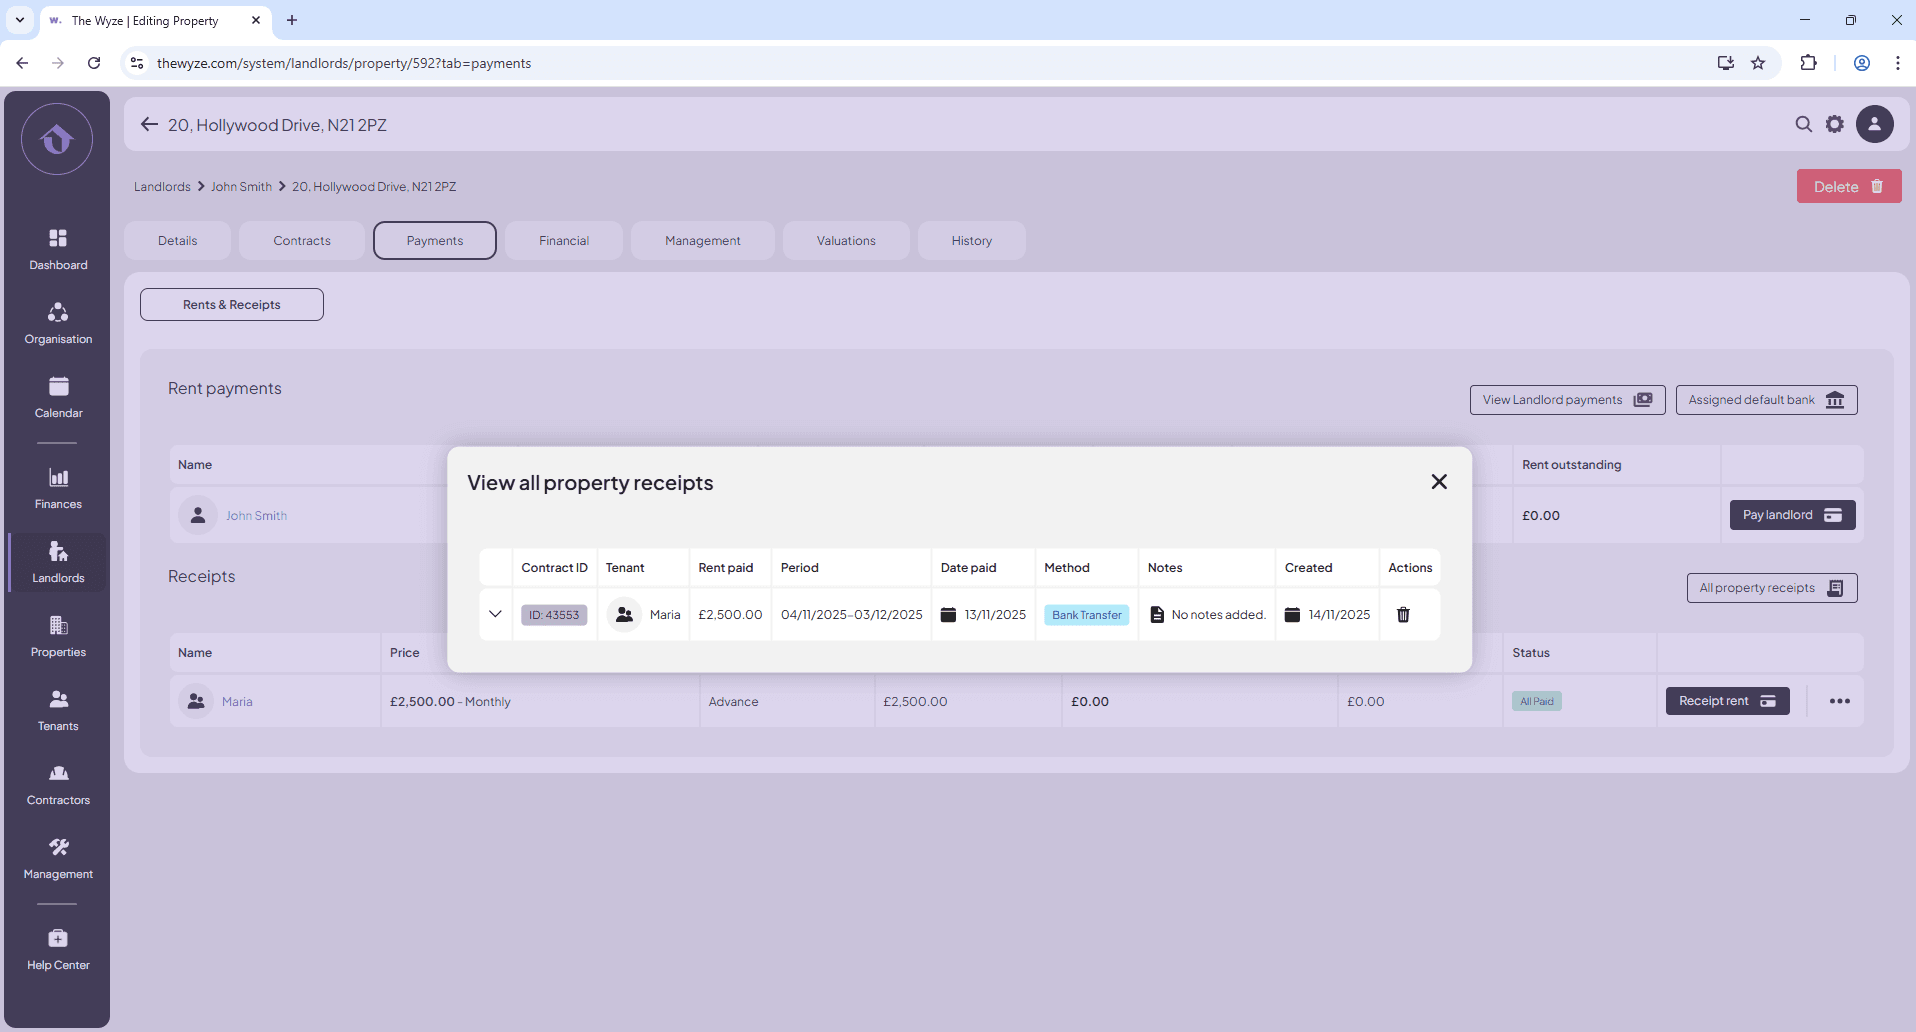Open Contractors from the sidebar
The image size is (1916, 1032).
58,784
